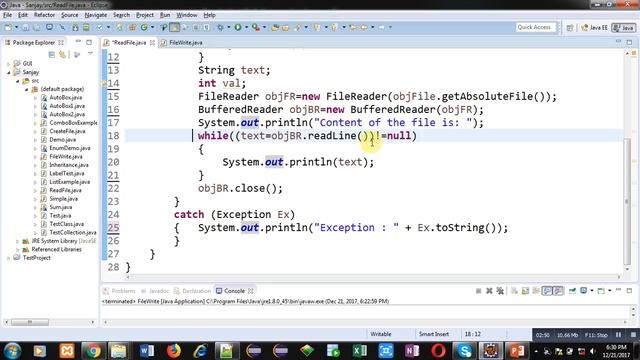Collapse the (default package) node
Screen dimensions: 640x360
point(27,89)
